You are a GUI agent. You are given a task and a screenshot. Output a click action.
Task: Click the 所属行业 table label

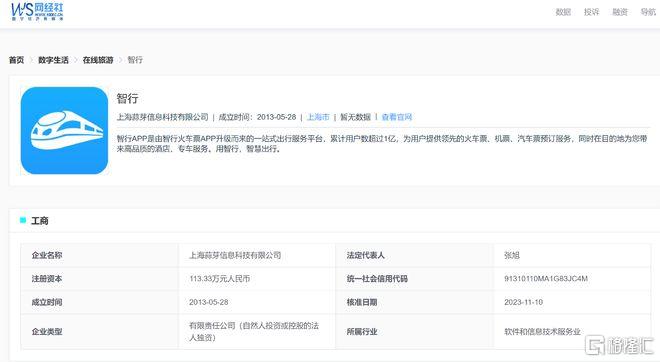tap(362, 332)
